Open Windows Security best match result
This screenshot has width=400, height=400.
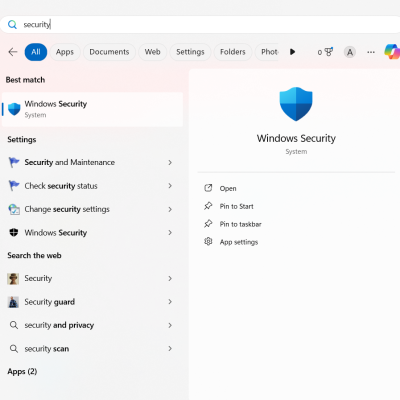point(92,109)
